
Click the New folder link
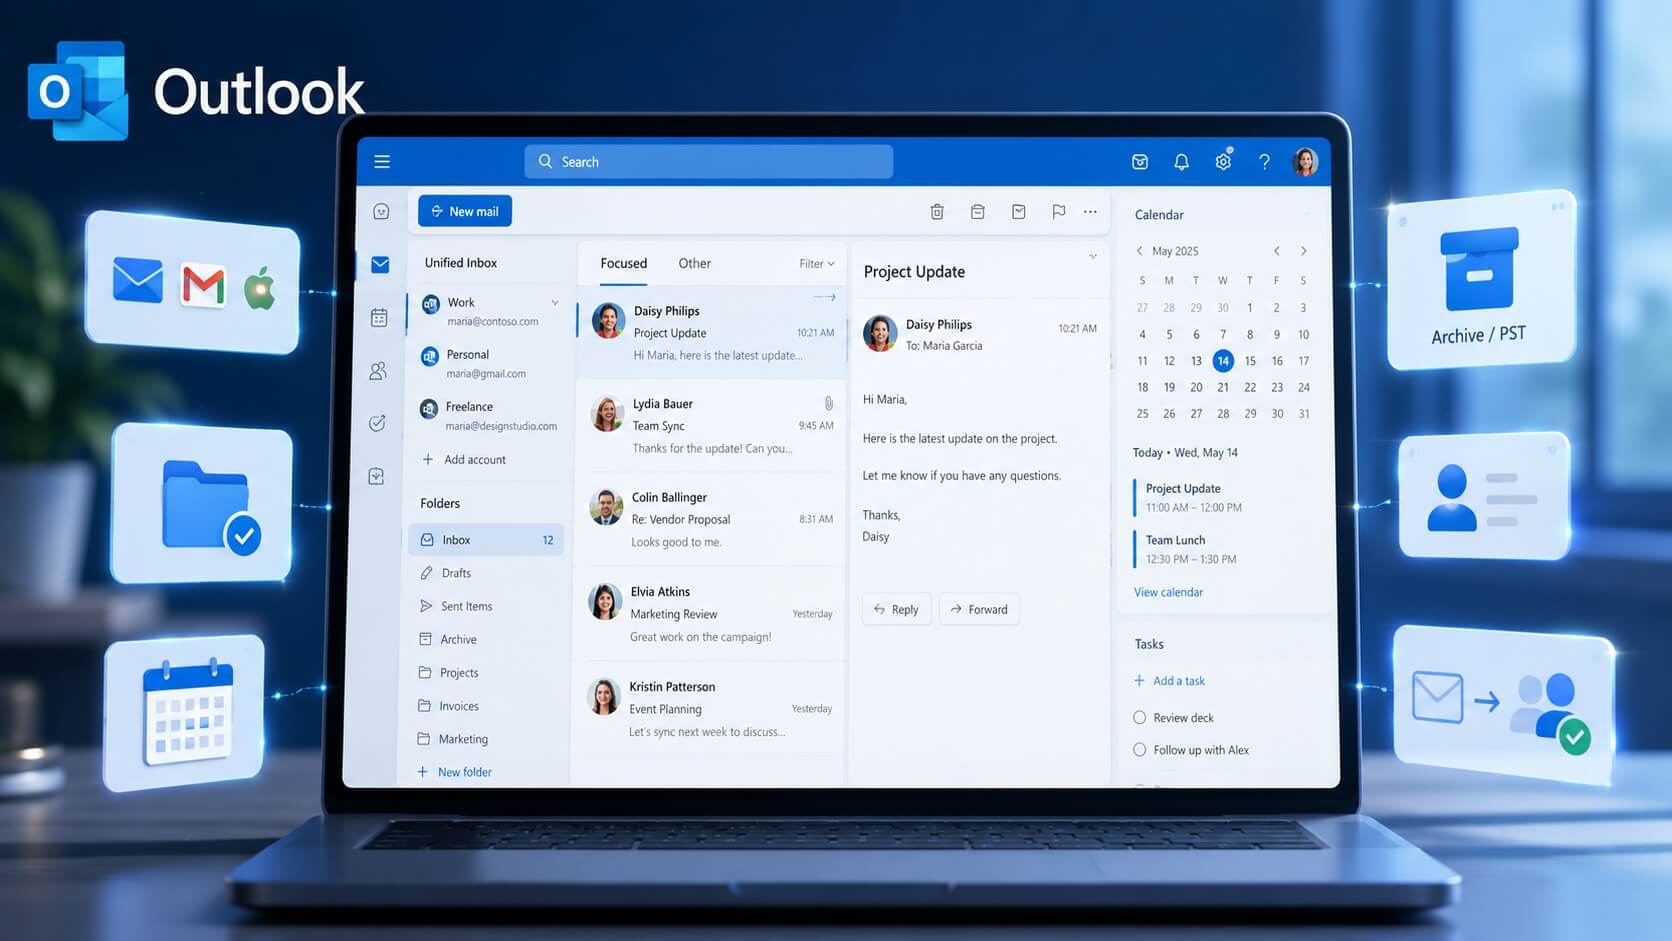pos(454,772)
